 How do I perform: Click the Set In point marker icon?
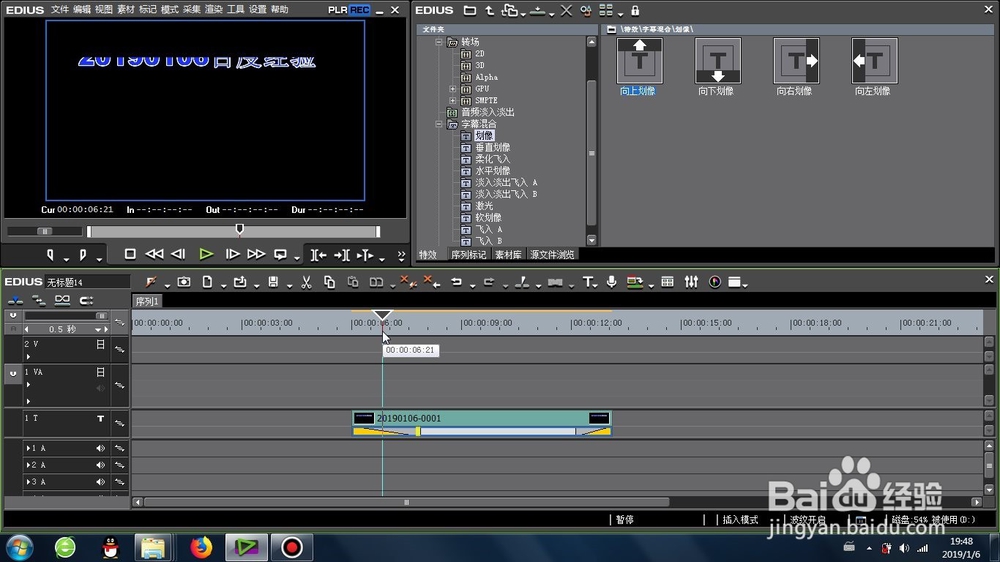[x=51, y=255]
